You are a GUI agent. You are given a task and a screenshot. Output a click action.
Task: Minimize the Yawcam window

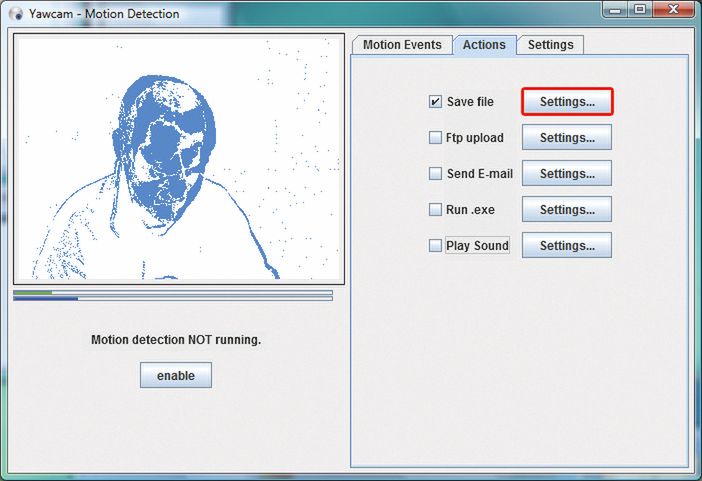(x=616, y=9)
